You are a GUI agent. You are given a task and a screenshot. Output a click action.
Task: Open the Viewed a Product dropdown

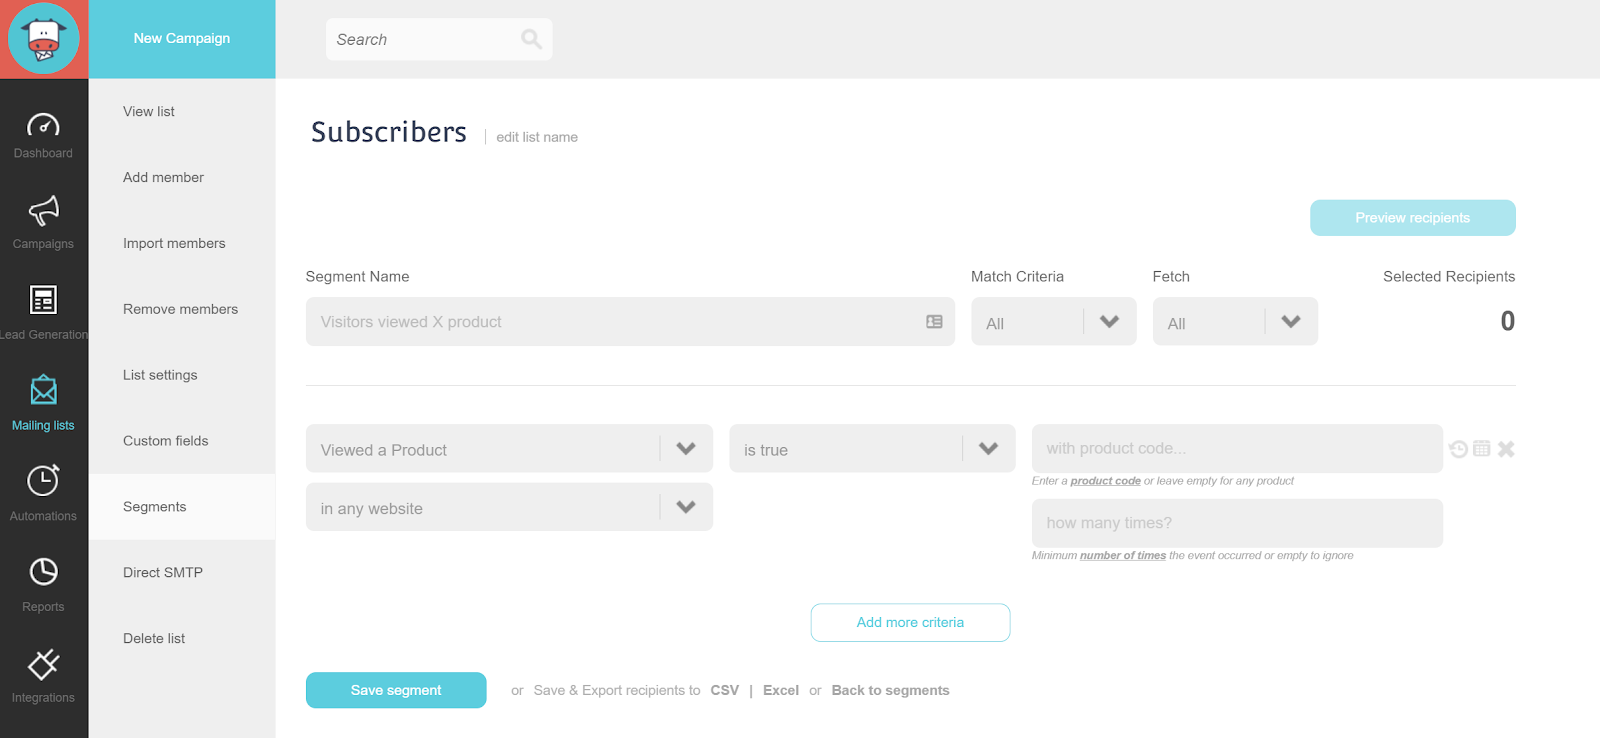(509, 449)
